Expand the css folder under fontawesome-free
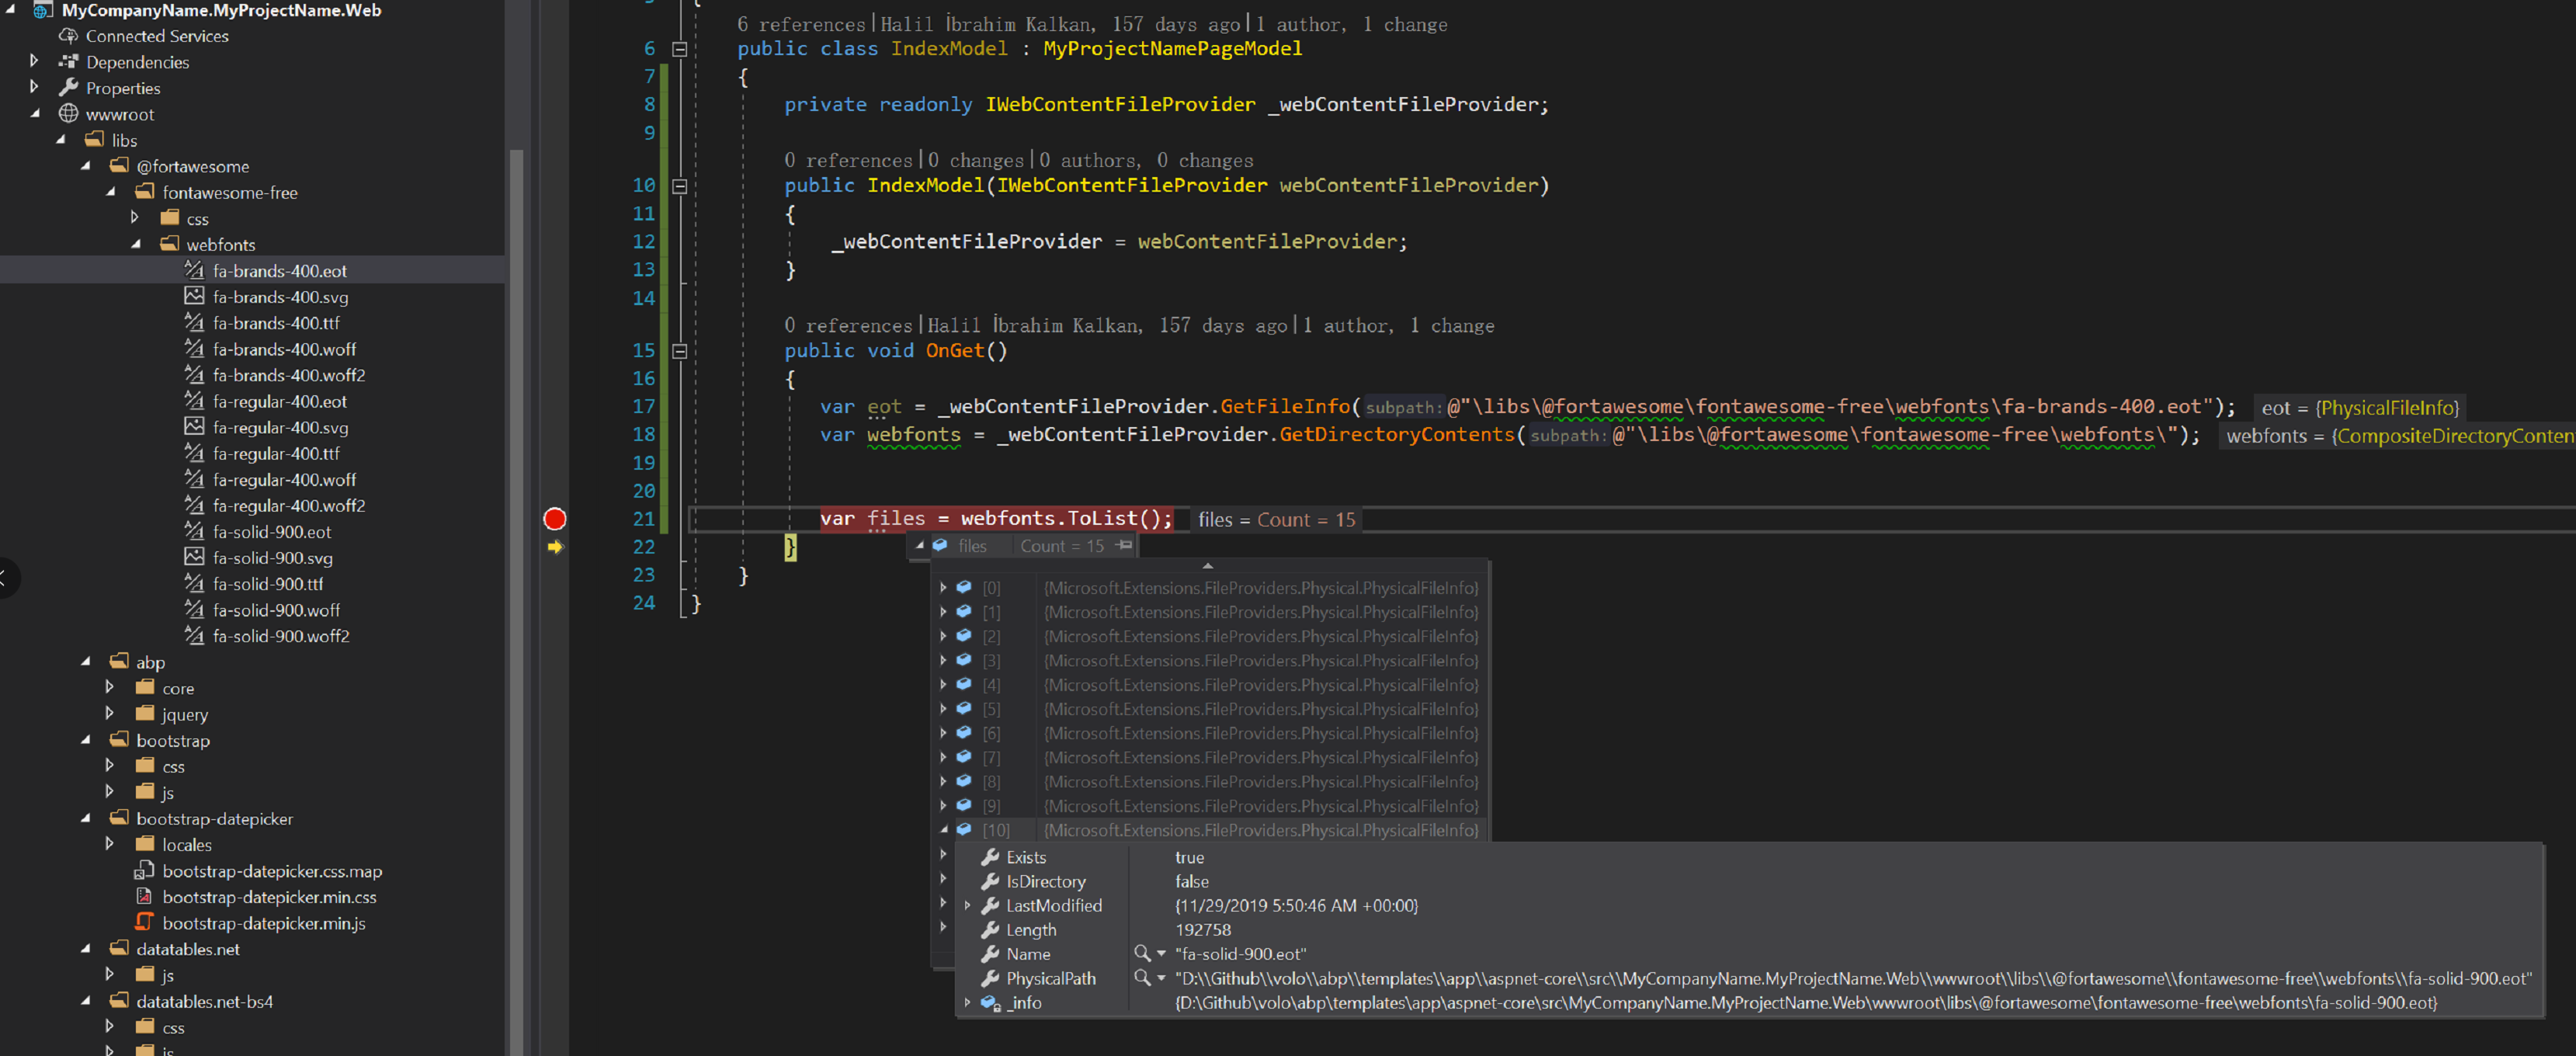This screenshot has height=1056, width=2576. coord(136,217)
